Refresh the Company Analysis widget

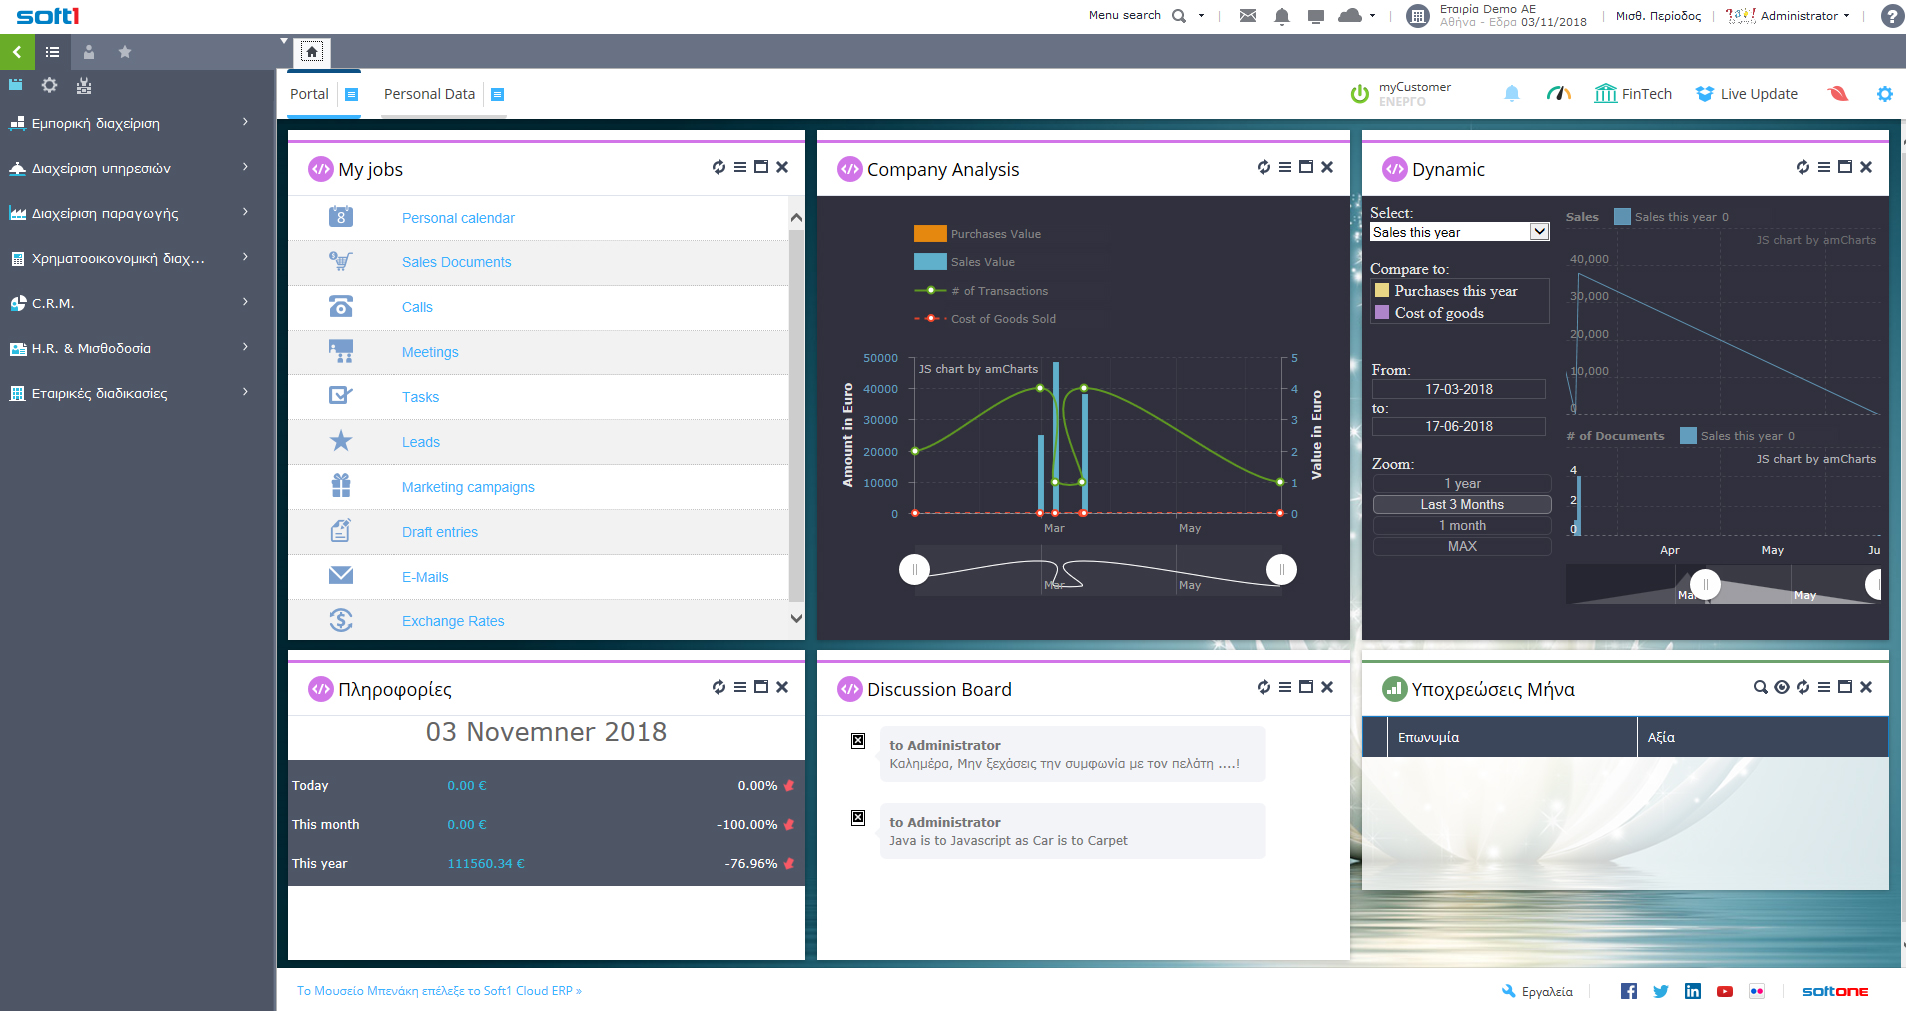1264,168
